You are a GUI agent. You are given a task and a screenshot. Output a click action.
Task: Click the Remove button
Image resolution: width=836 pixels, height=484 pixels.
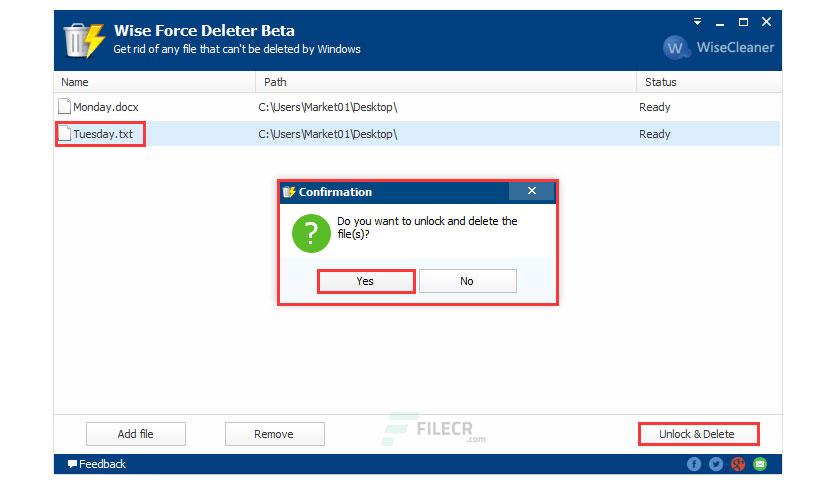coord(275,434)
